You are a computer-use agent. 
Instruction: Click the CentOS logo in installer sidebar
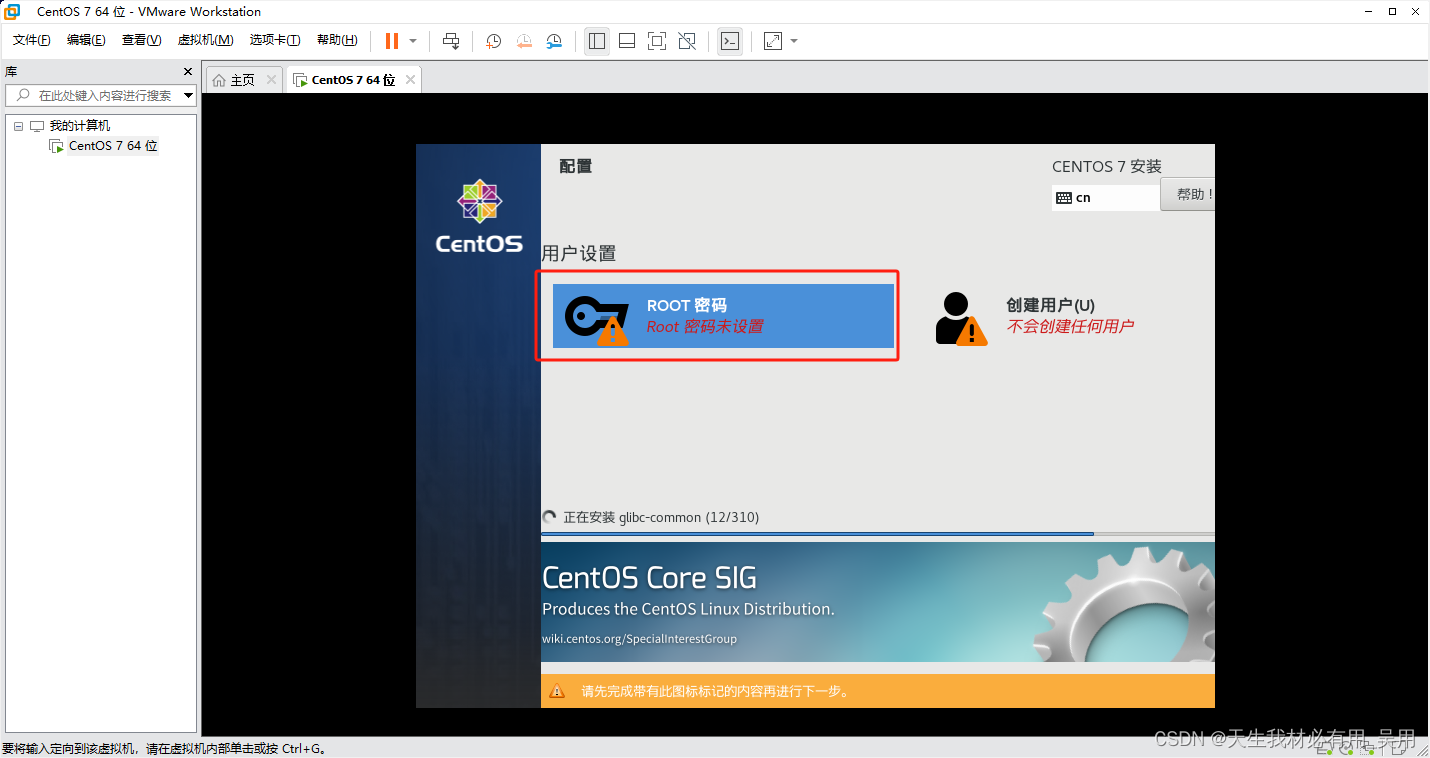(479, 216)
